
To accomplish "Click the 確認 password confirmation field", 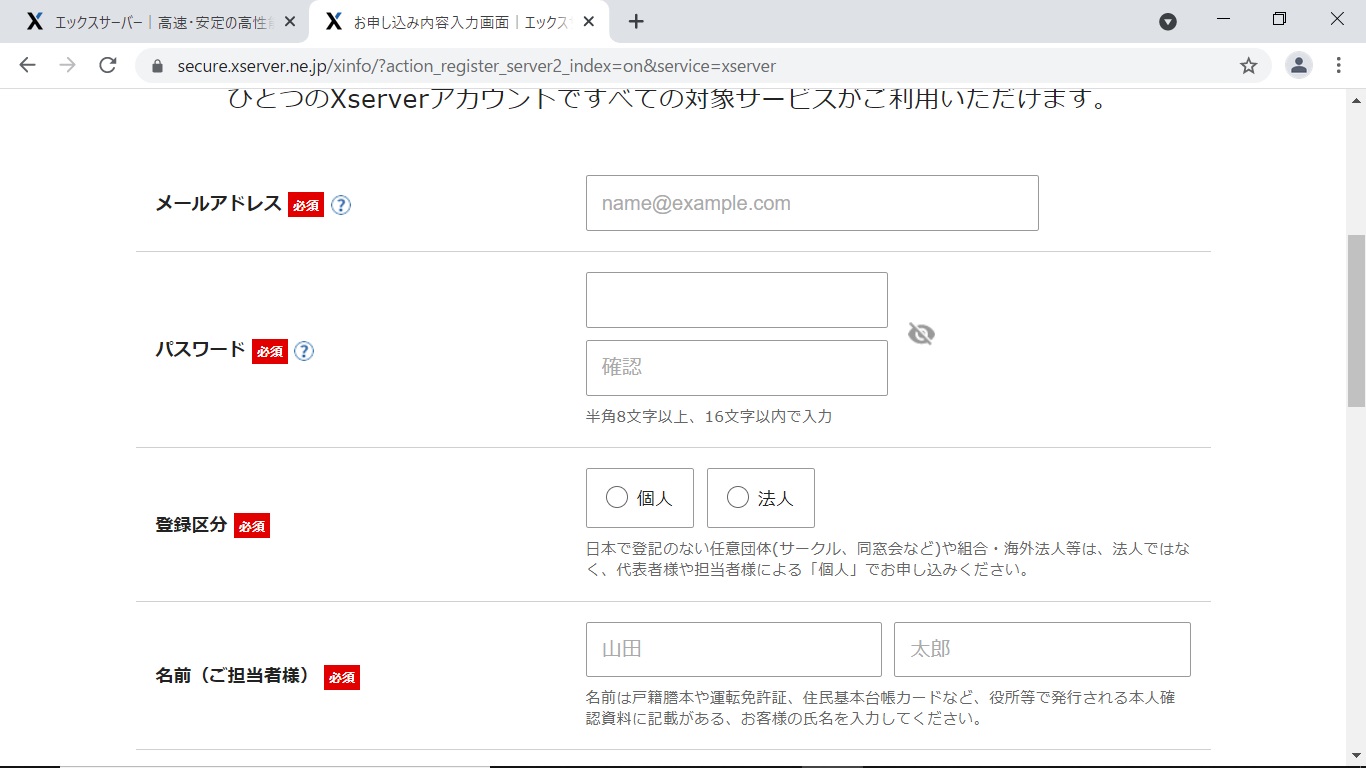I will coord(737,368).
